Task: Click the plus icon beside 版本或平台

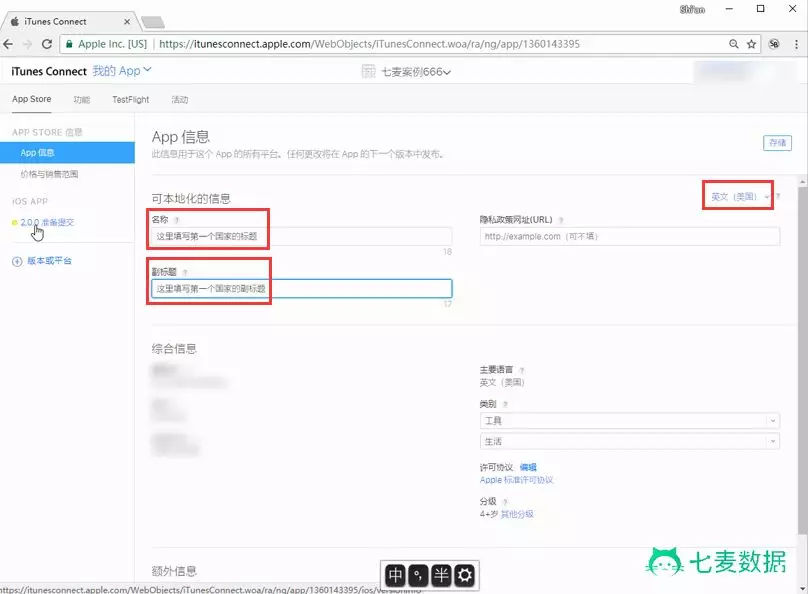Action: pos(16,261)
